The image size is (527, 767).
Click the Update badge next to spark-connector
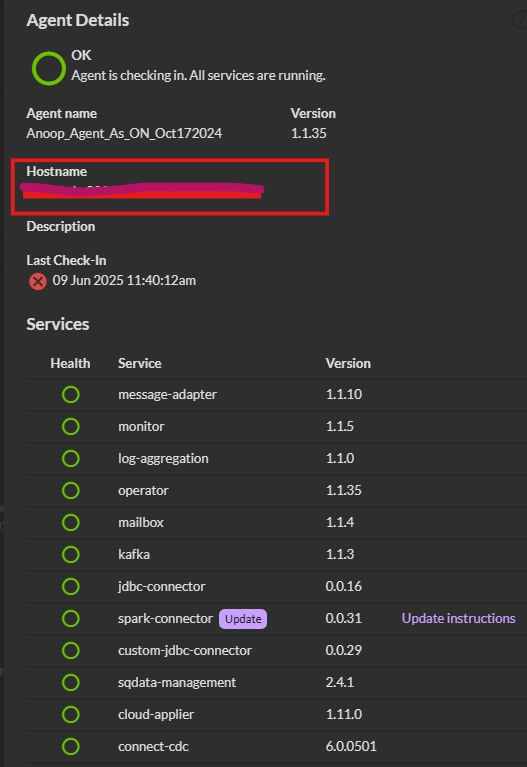pyautogui.click(x=243, y=619)
